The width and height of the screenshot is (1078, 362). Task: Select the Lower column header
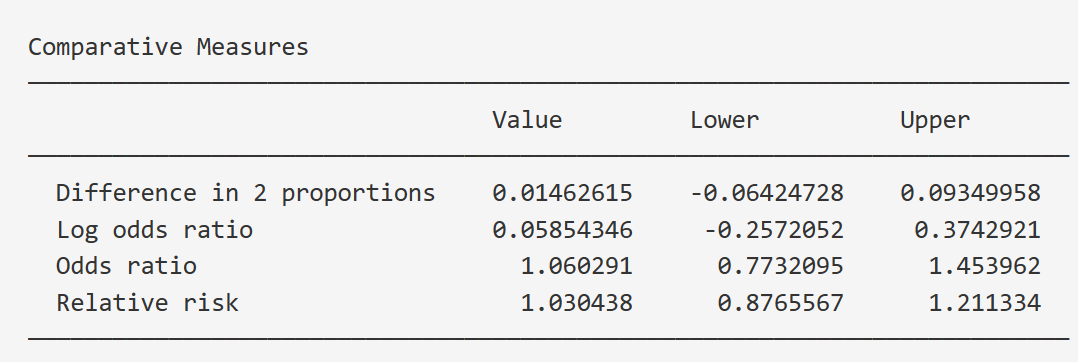[x=725, y=120]
